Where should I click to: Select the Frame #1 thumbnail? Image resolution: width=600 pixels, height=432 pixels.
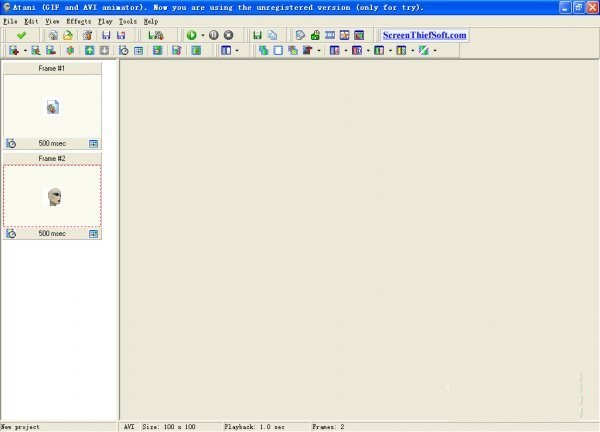point(52,106)
